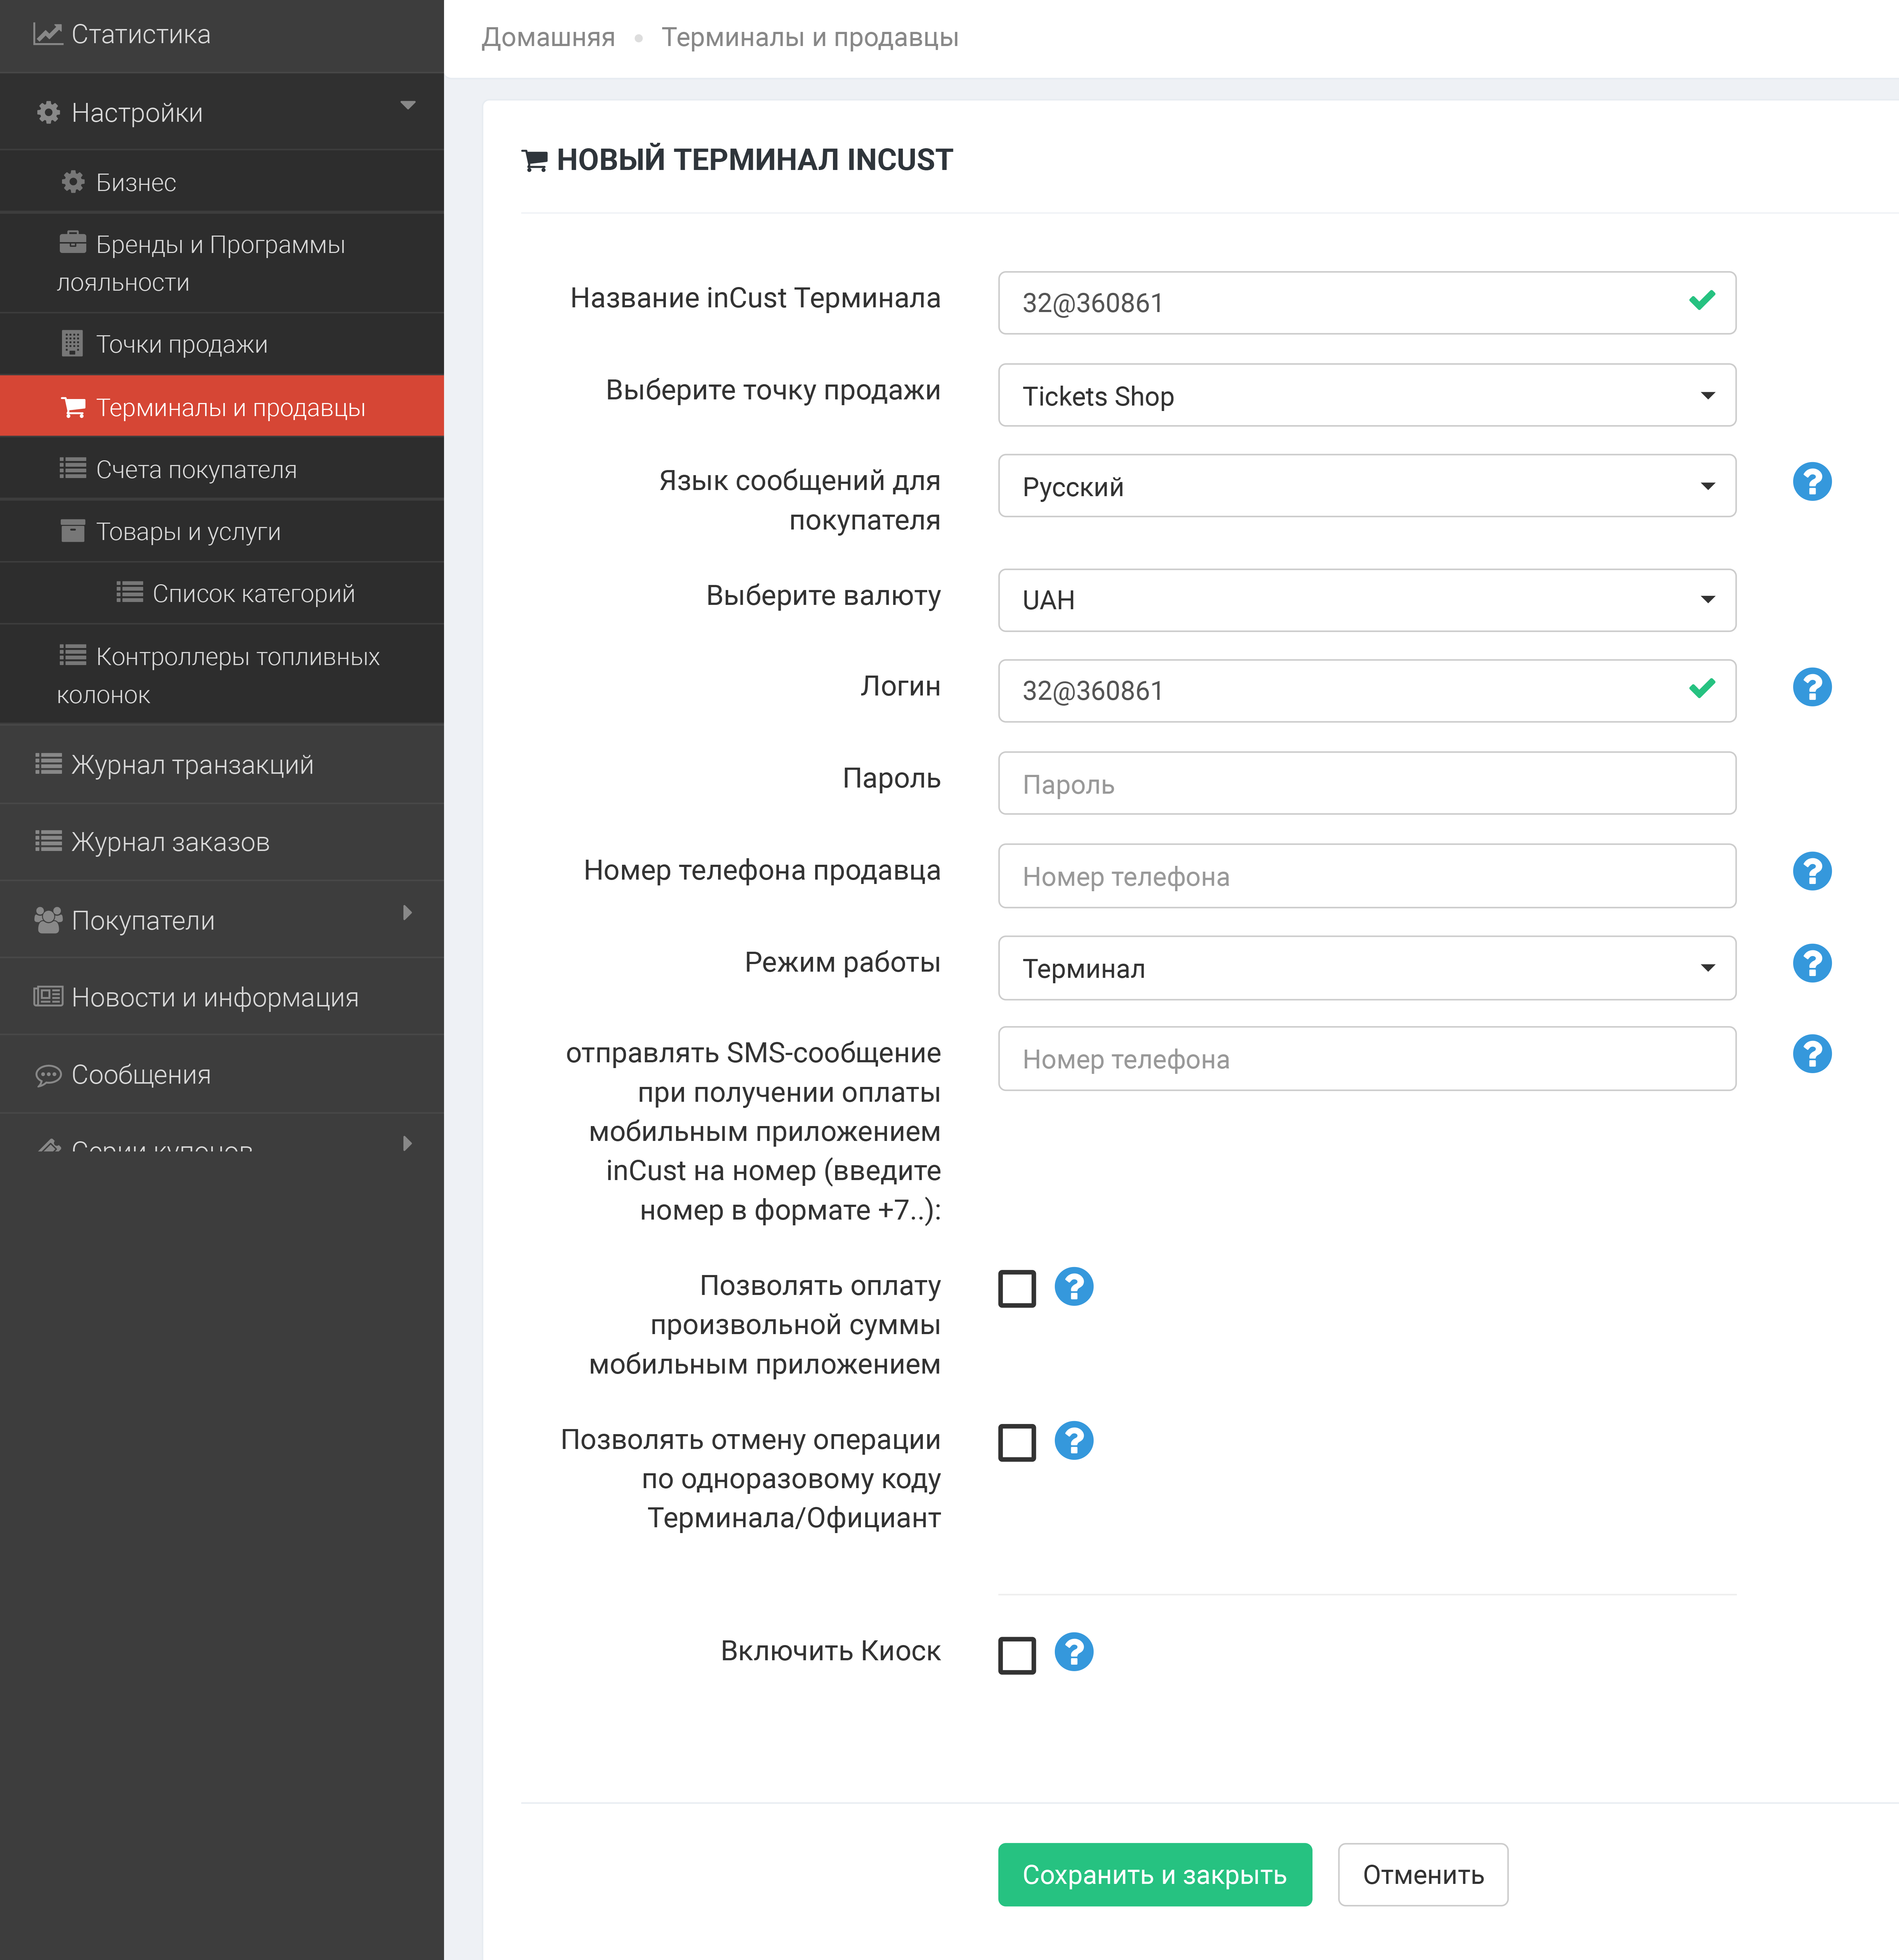1899x1960 pixels.
Task: Open help for the SMS phone number field
Action: (1812, 1054)
